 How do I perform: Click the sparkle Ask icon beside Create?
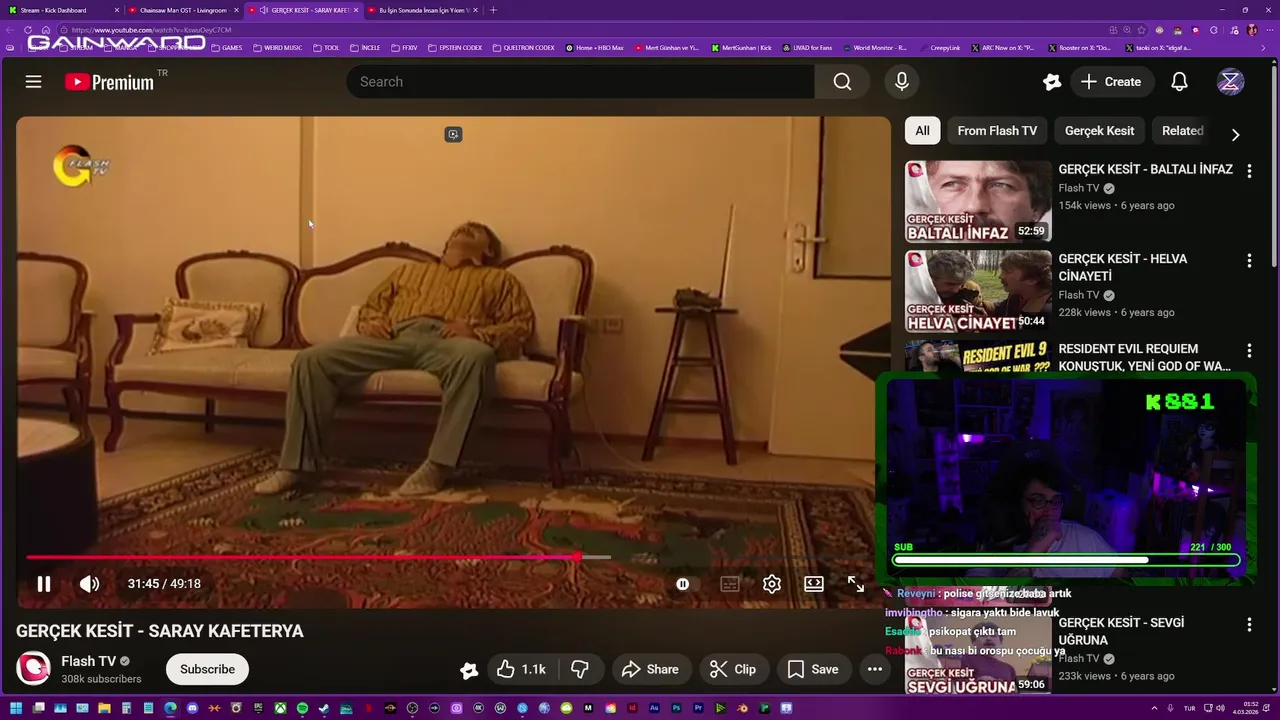[1051, 82]
